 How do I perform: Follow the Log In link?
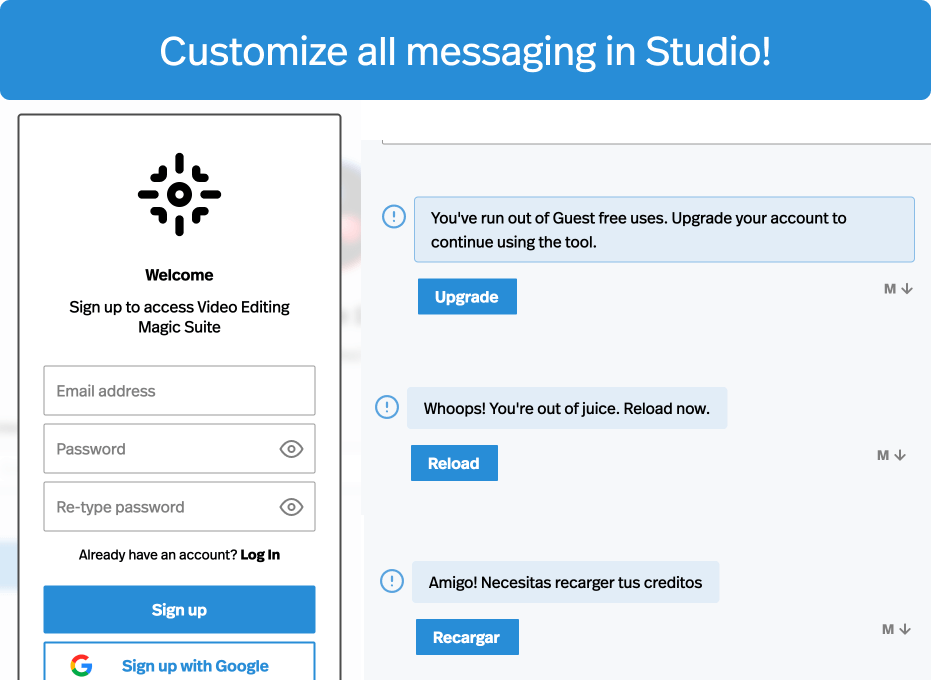(260, 555)
